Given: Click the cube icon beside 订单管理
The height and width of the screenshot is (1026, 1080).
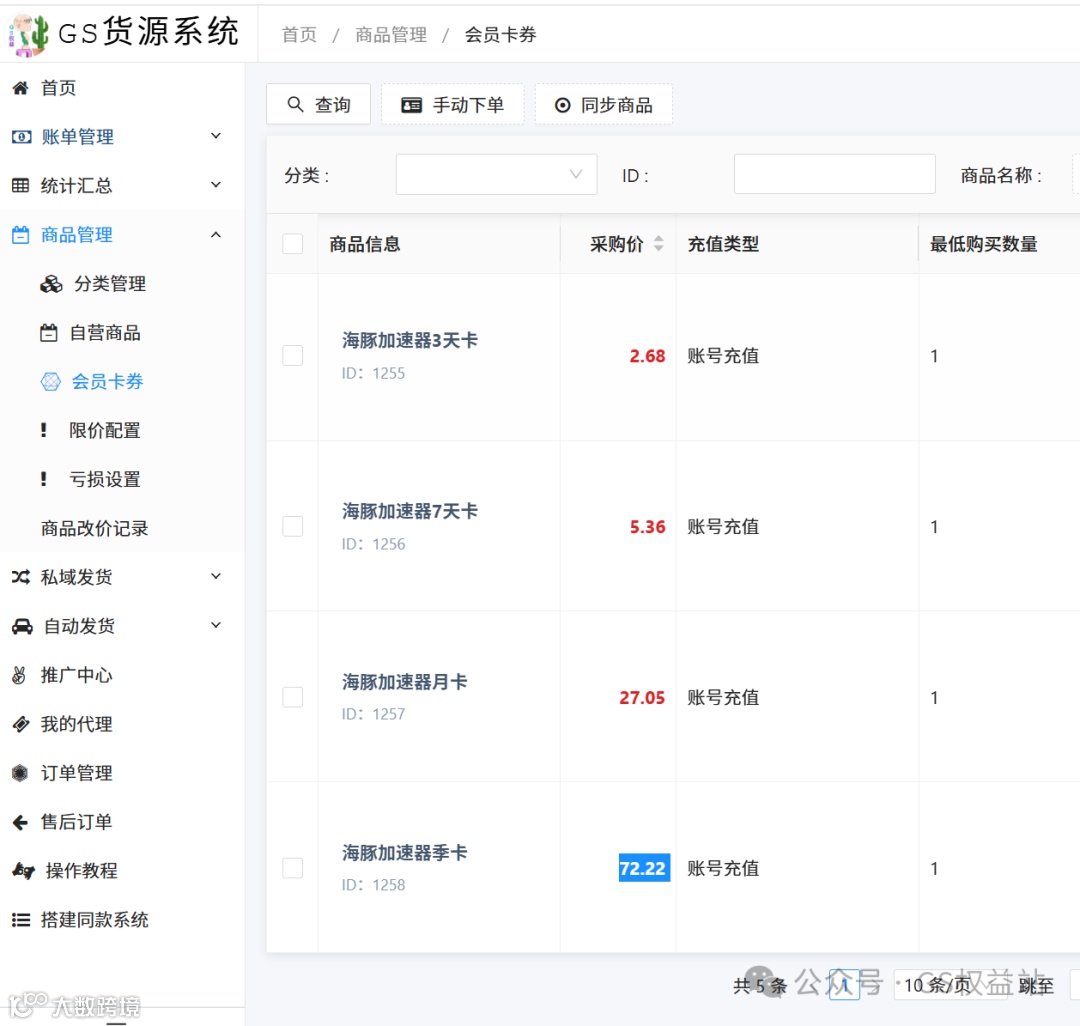Looking at the screenshot, I should (x=20, y=773).
